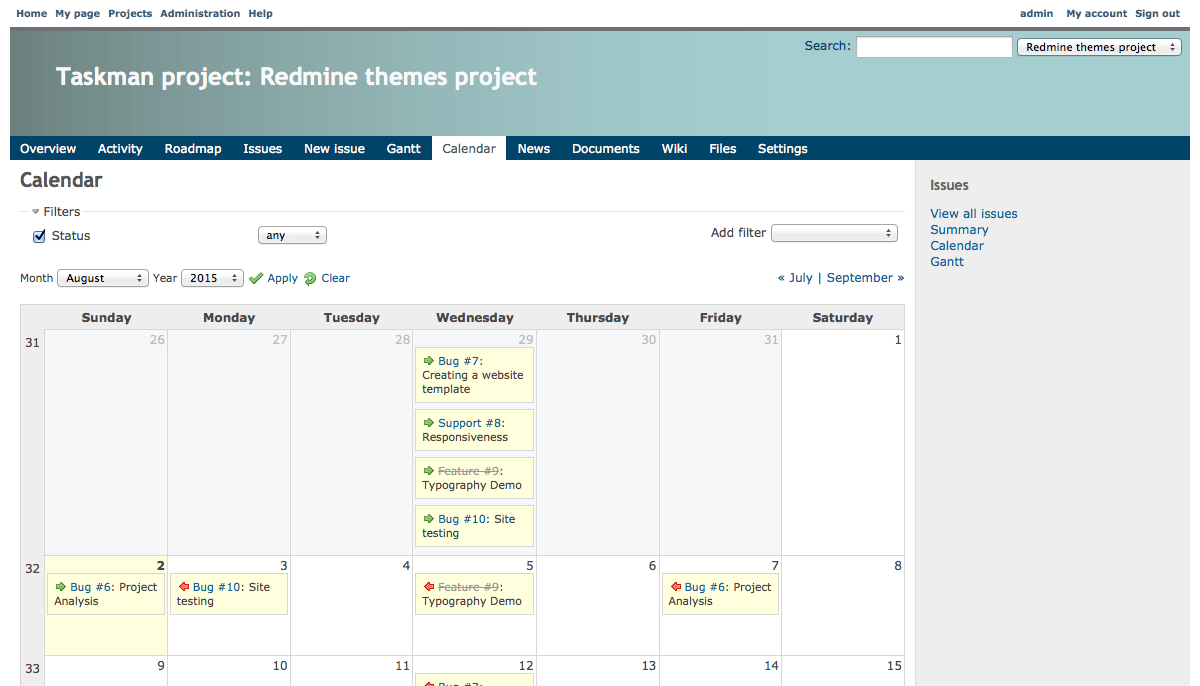Click red arrow icon beside Bug #6 on 7th
Screen dimensions: 1200x686
(x=675, y=586)
